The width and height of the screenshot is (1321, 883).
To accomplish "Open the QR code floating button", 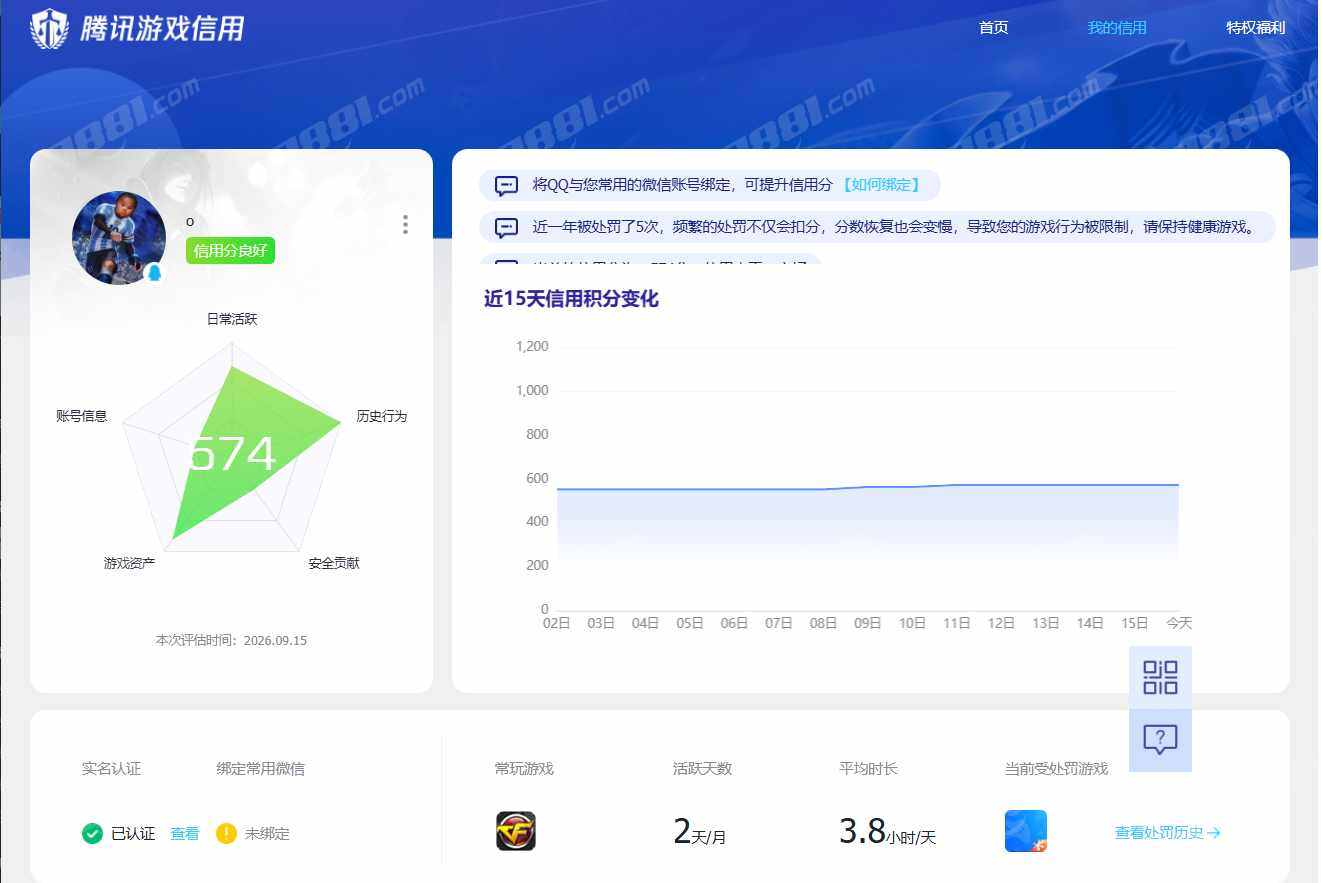I will [x=1160, y=677].
